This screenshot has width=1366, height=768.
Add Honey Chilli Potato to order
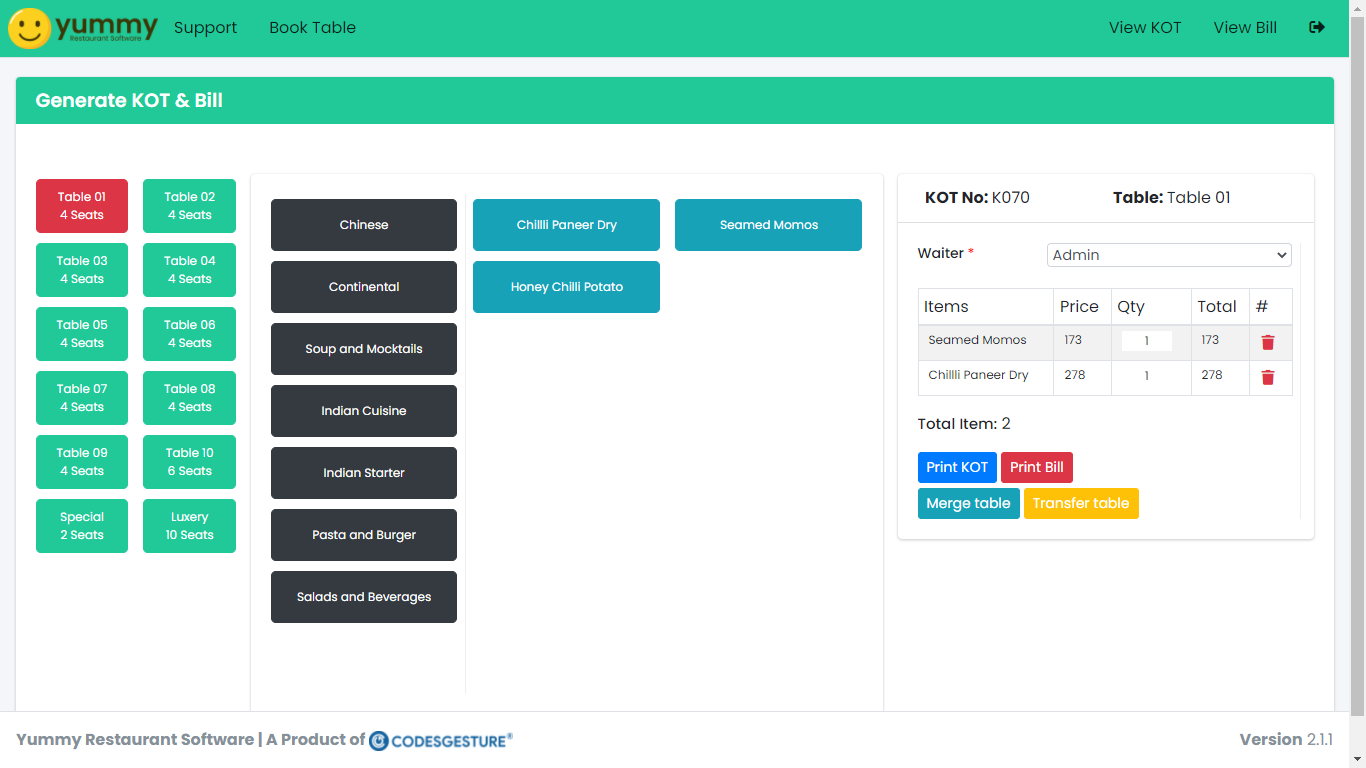point(566,287)
